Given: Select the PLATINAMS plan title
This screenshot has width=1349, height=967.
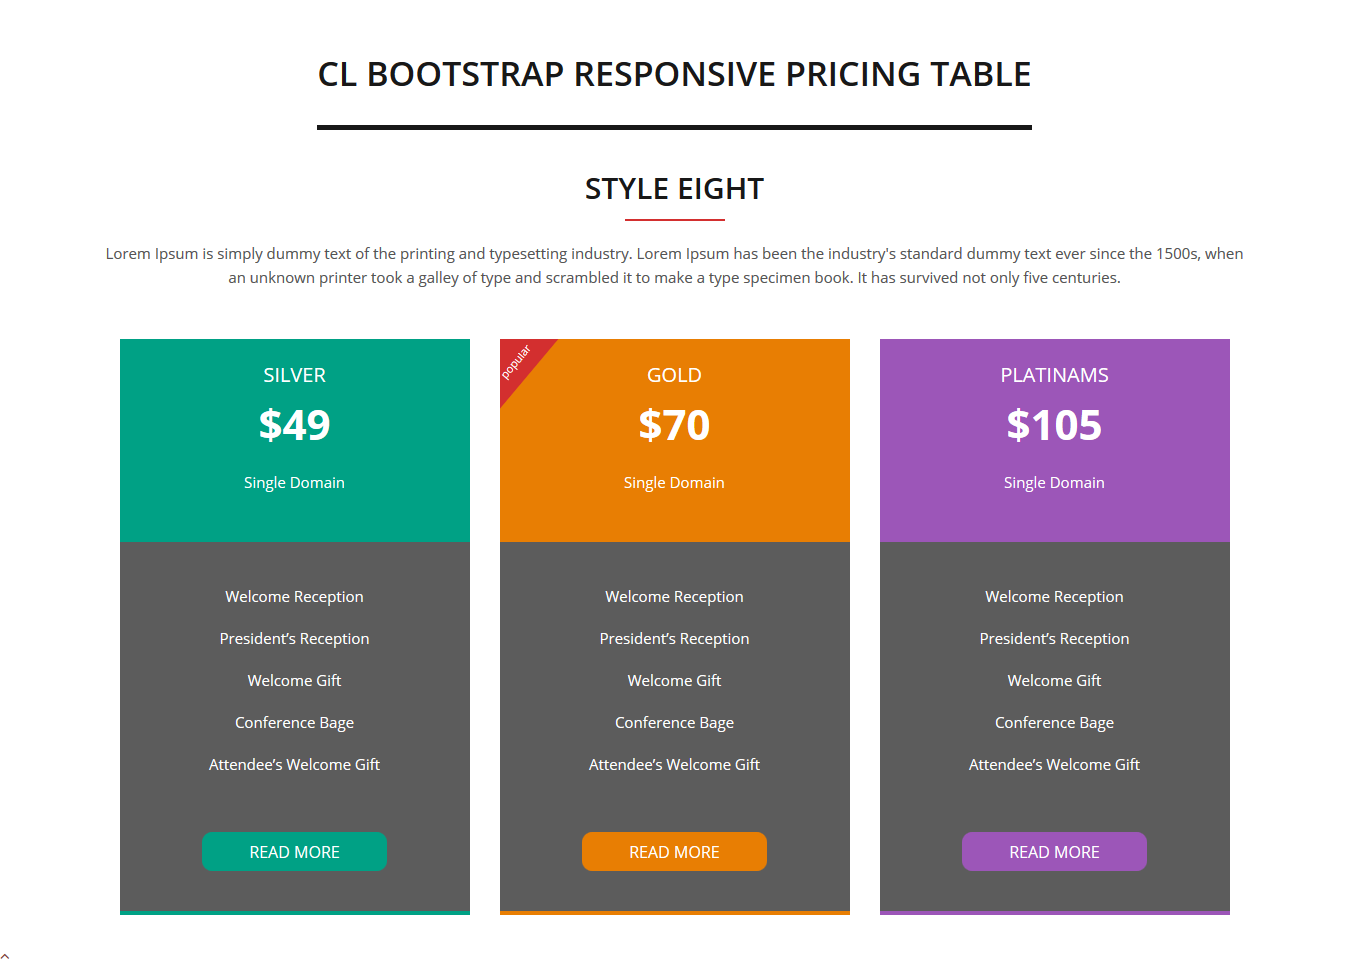Looking at the screenshot, I should tap(1054, 375).
